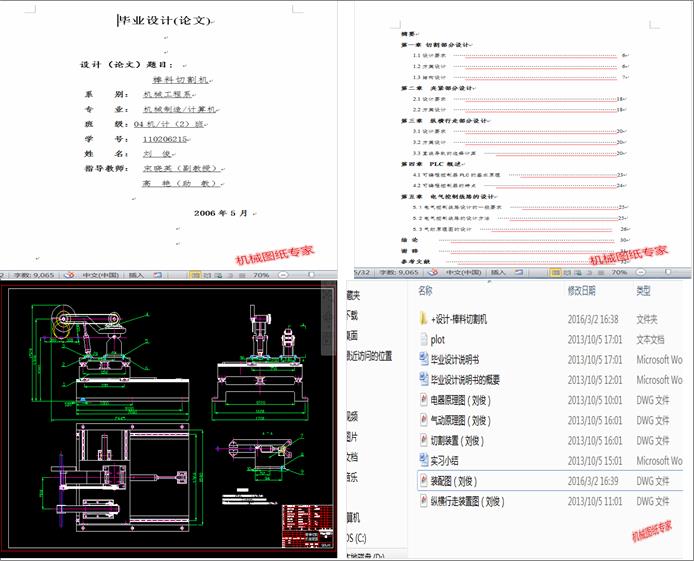The height and width of the screenshot is (561, 694).
Task: Select the 纵横行走装置图(刘俊) DWG file icon
Action: (424, 501)
